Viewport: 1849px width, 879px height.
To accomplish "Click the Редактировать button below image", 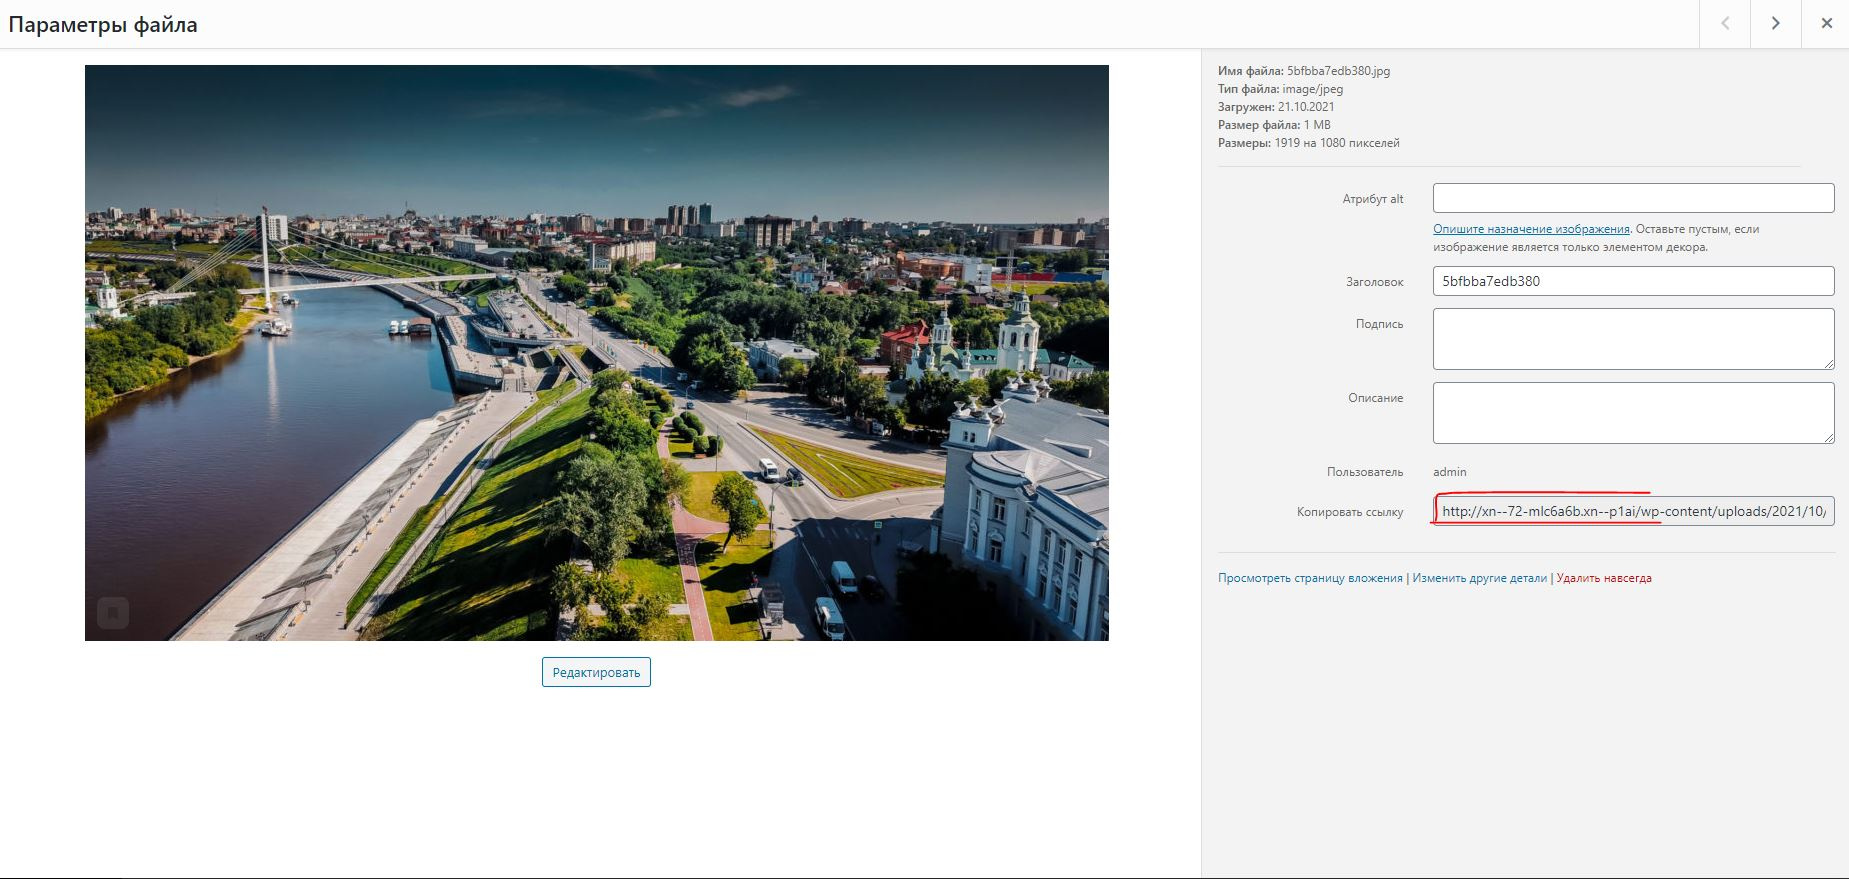I will (596, 672).
